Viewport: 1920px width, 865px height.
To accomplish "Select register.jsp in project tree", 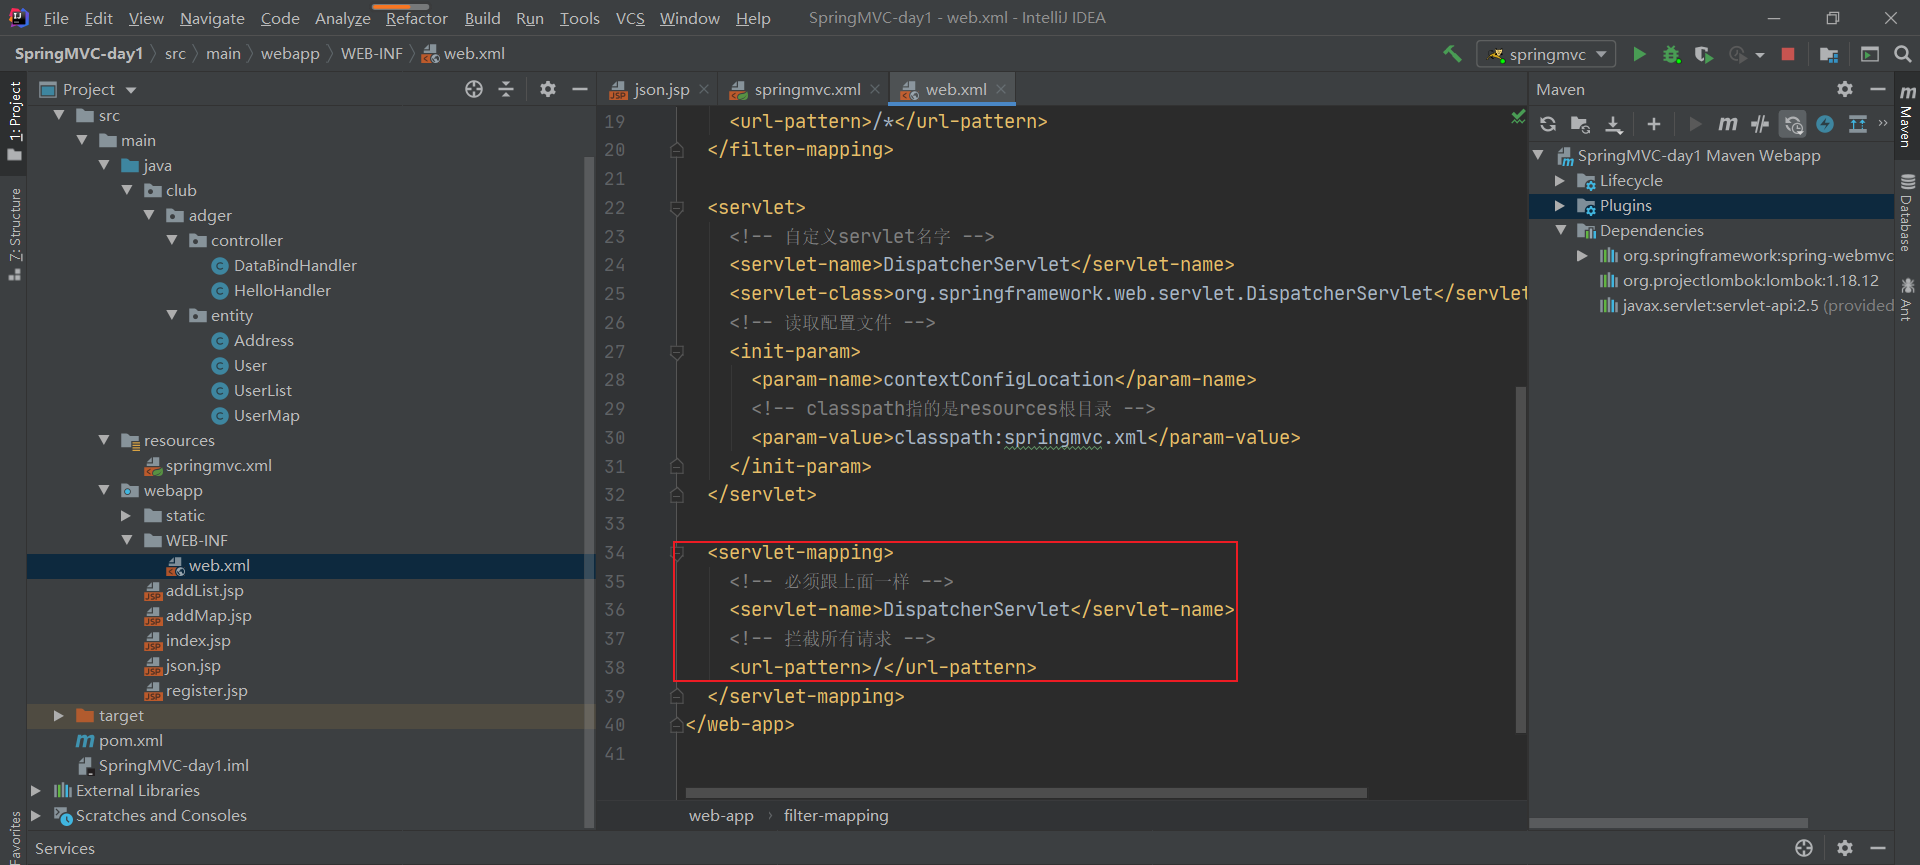I will tap(206, 690).
